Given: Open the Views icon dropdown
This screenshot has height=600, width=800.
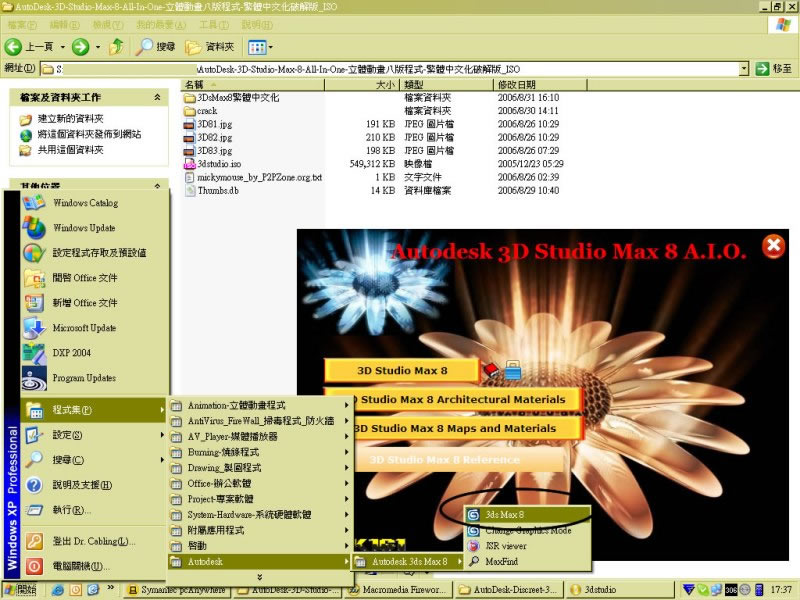Looking at the screenshot, I should pyautogui.click(x=260, y=47).
